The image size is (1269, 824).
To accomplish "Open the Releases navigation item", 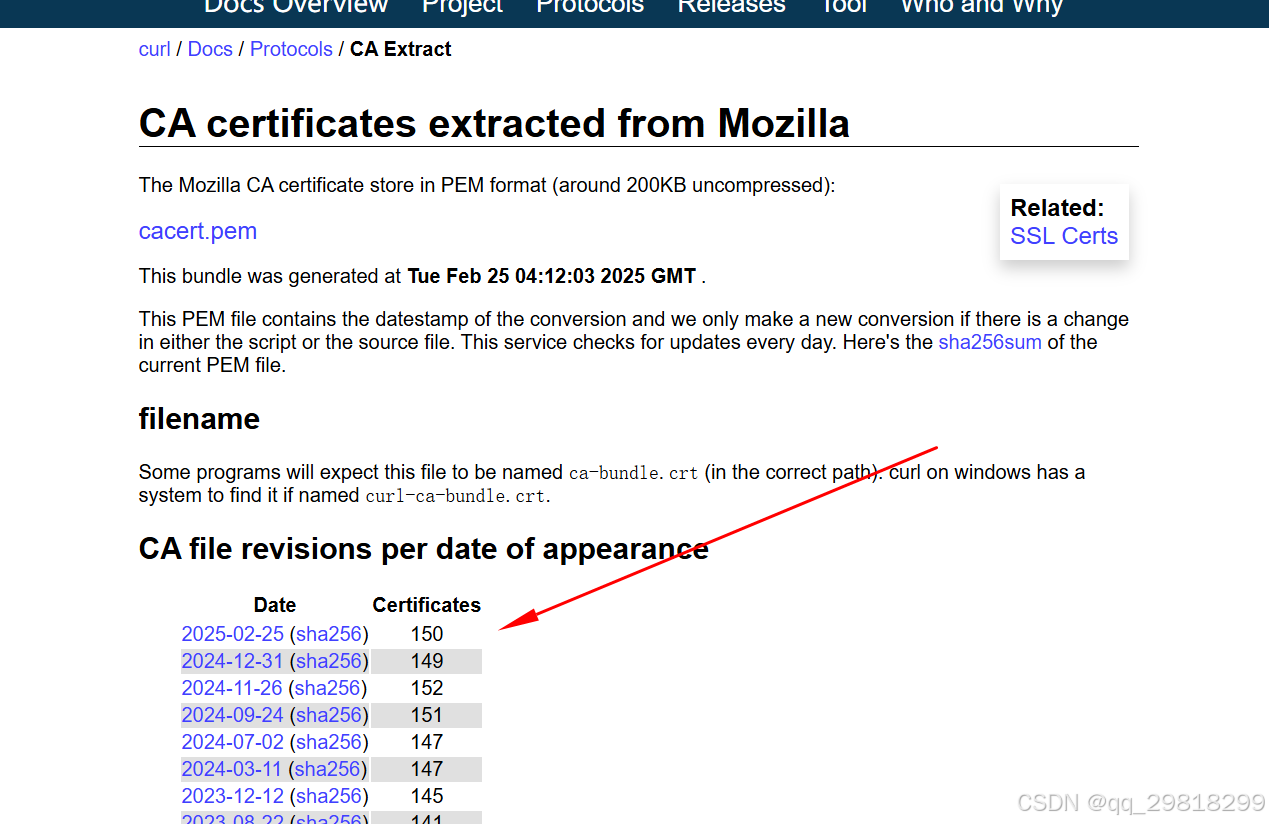I will [x=731, y=6].
